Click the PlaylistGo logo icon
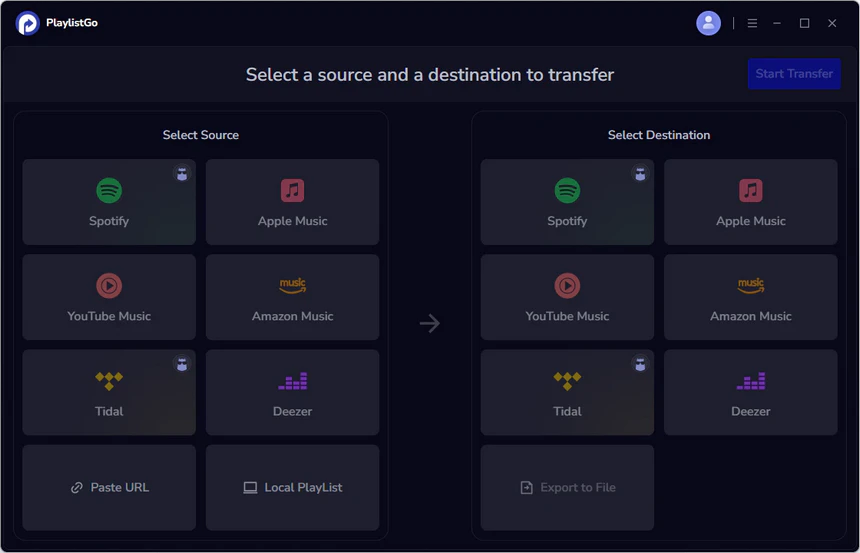 click(x=27, y=23)
